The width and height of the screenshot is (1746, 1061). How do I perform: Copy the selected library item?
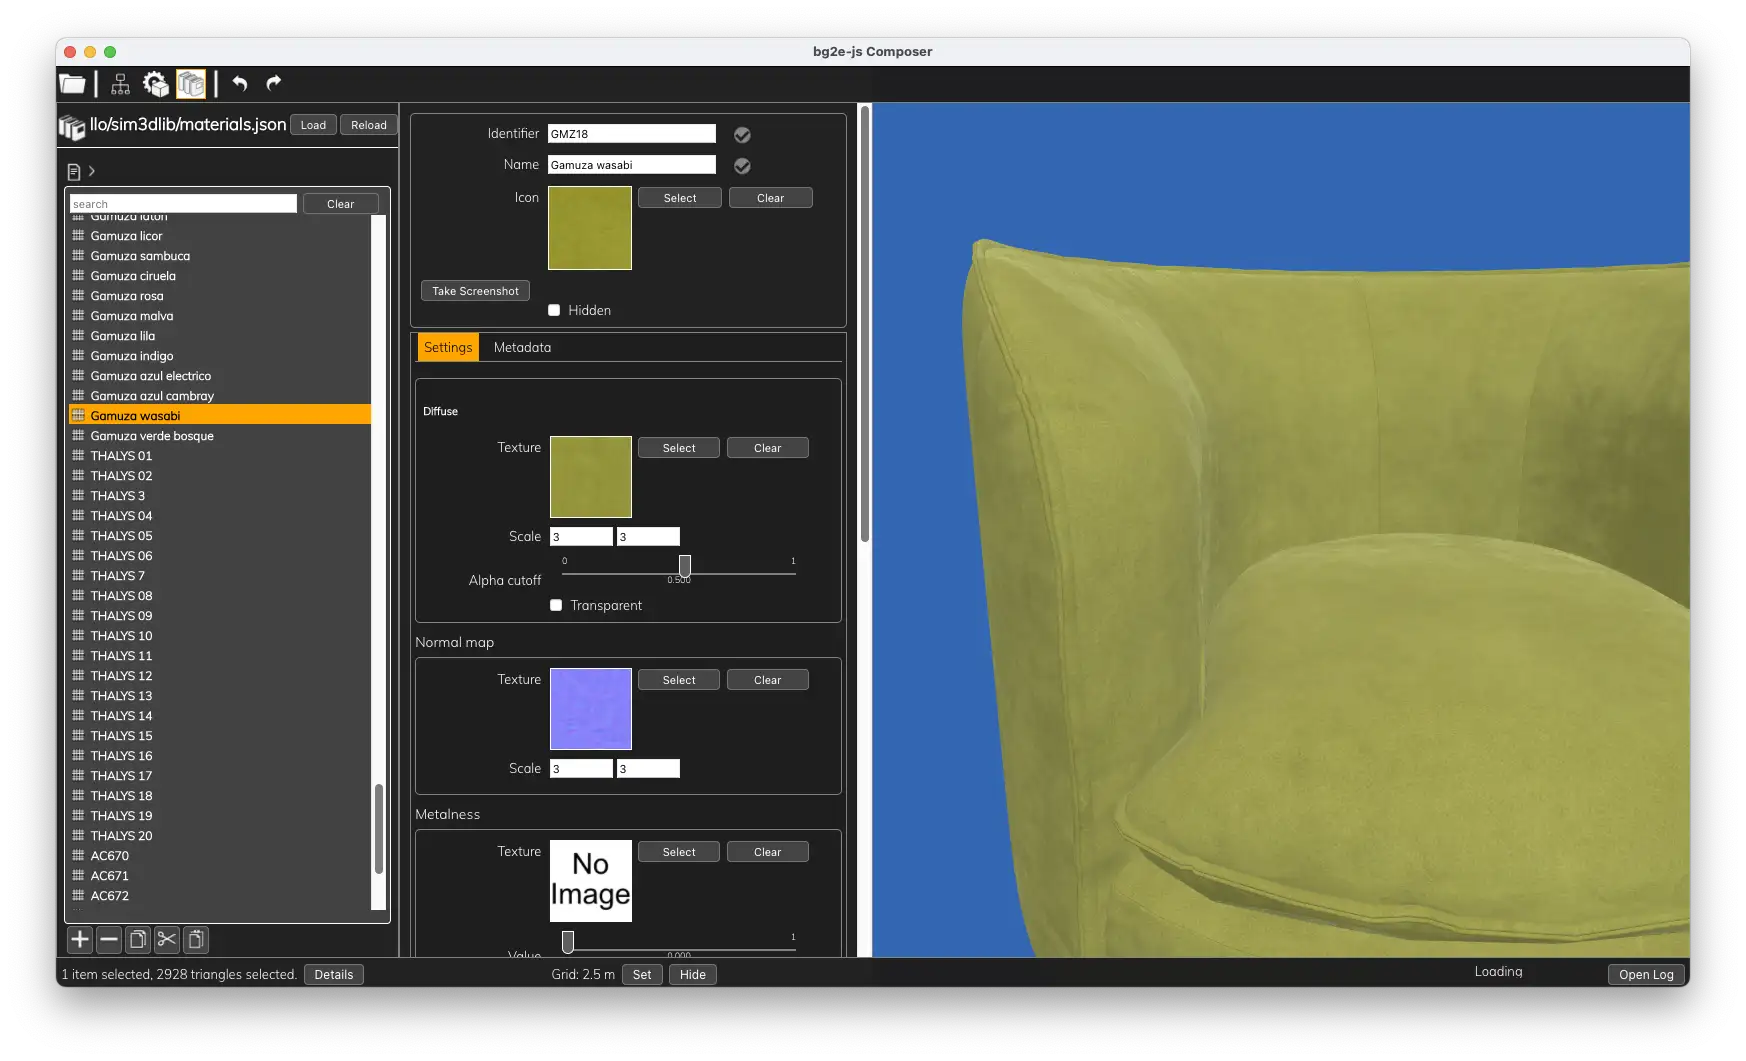click(x=138, y=939)
